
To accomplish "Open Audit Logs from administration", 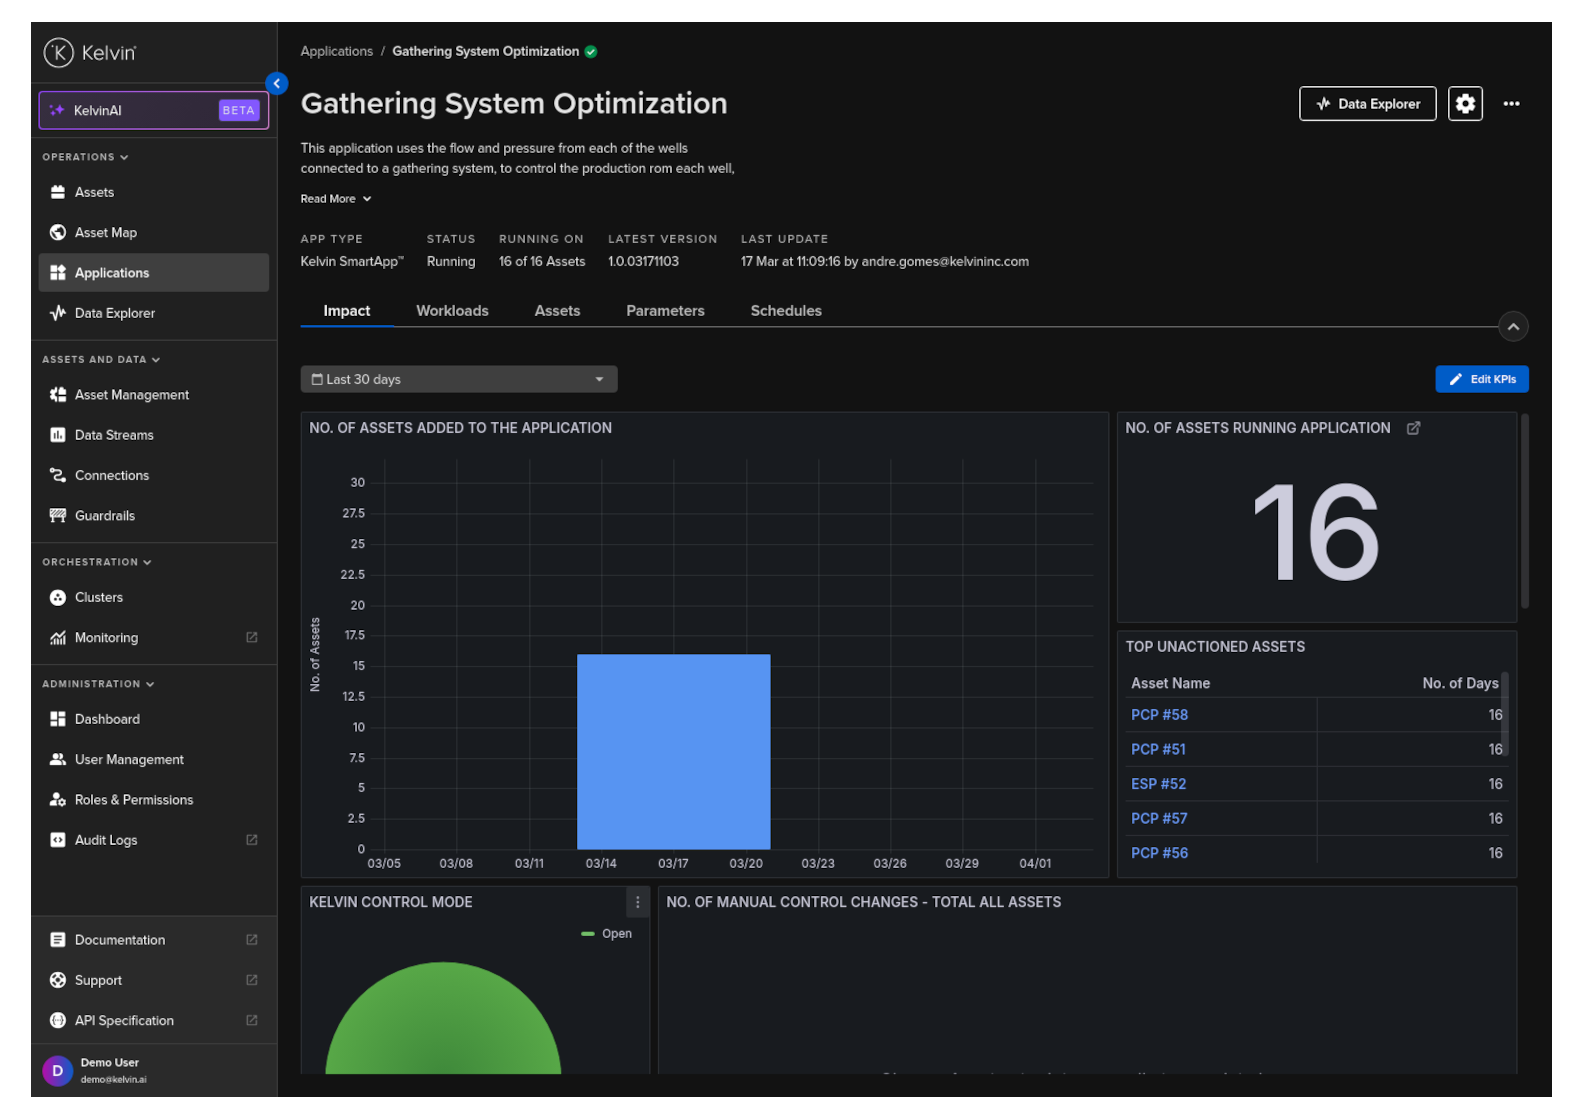I will click(x=106, y=840).
